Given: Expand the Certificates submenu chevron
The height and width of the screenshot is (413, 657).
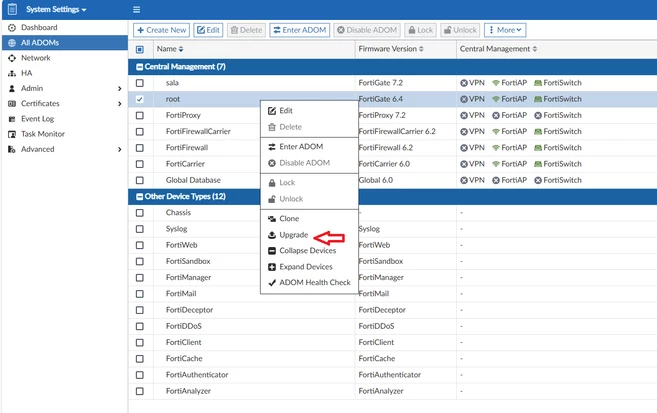Looking at the screenshot, I should (119, 103).
